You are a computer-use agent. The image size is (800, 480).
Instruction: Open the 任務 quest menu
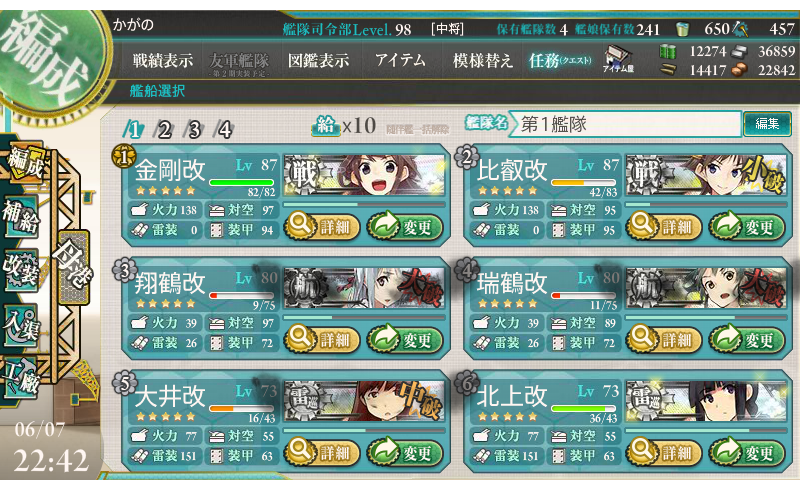tap(560, 61)
